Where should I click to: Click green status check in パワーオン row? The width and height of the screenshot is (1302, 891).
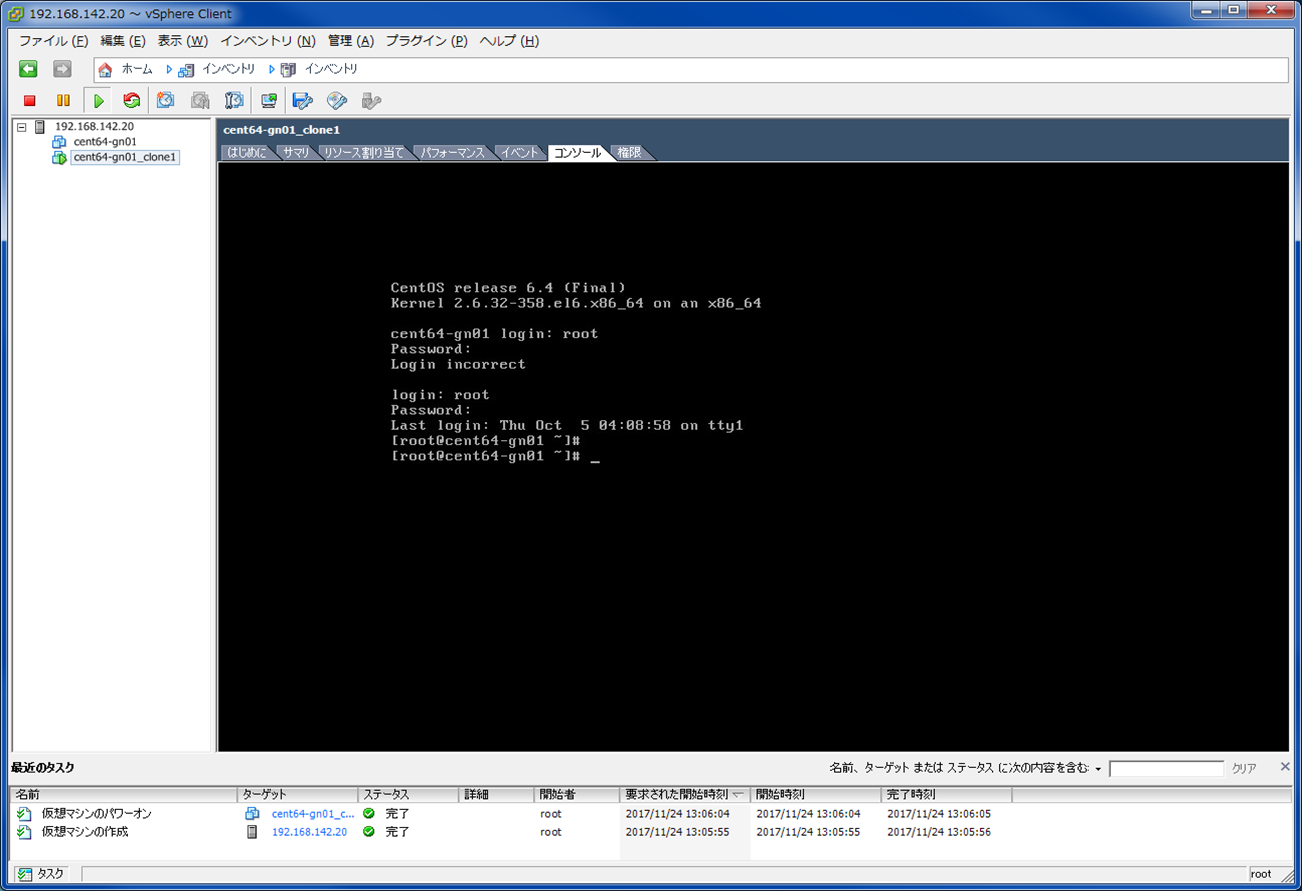click(369, 814)
